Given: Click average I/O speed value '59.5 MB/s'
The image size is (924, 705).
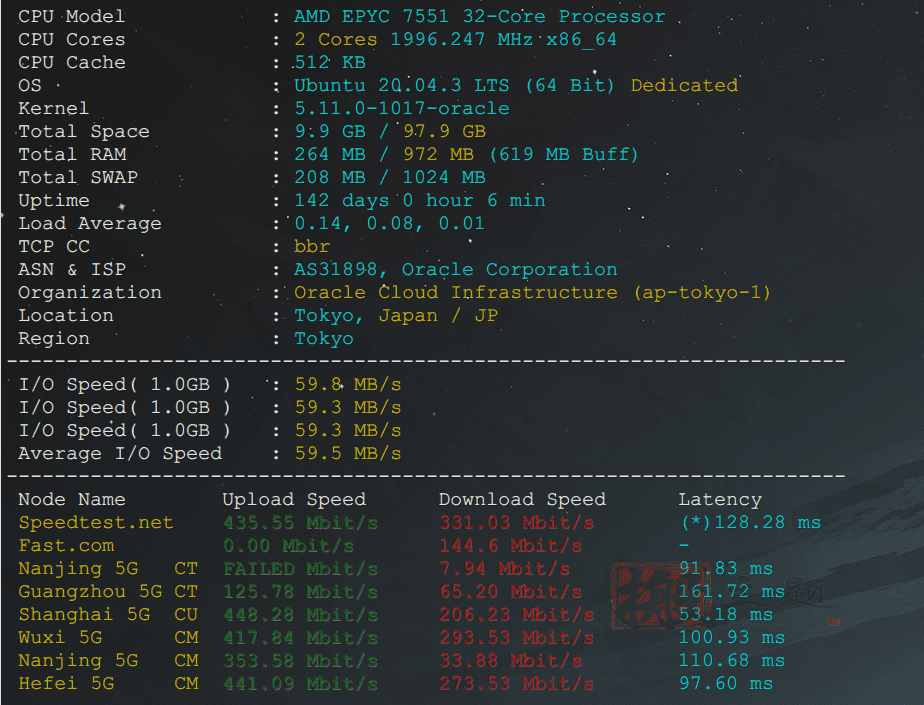Looking at the screenshot, I should (x=348, y=453).
